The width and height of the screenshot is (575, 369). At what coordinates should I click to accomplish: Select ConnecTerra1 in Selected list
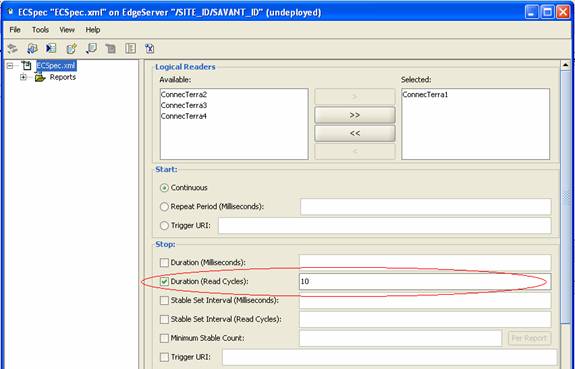pyautogui.click(x=425, y=95)
